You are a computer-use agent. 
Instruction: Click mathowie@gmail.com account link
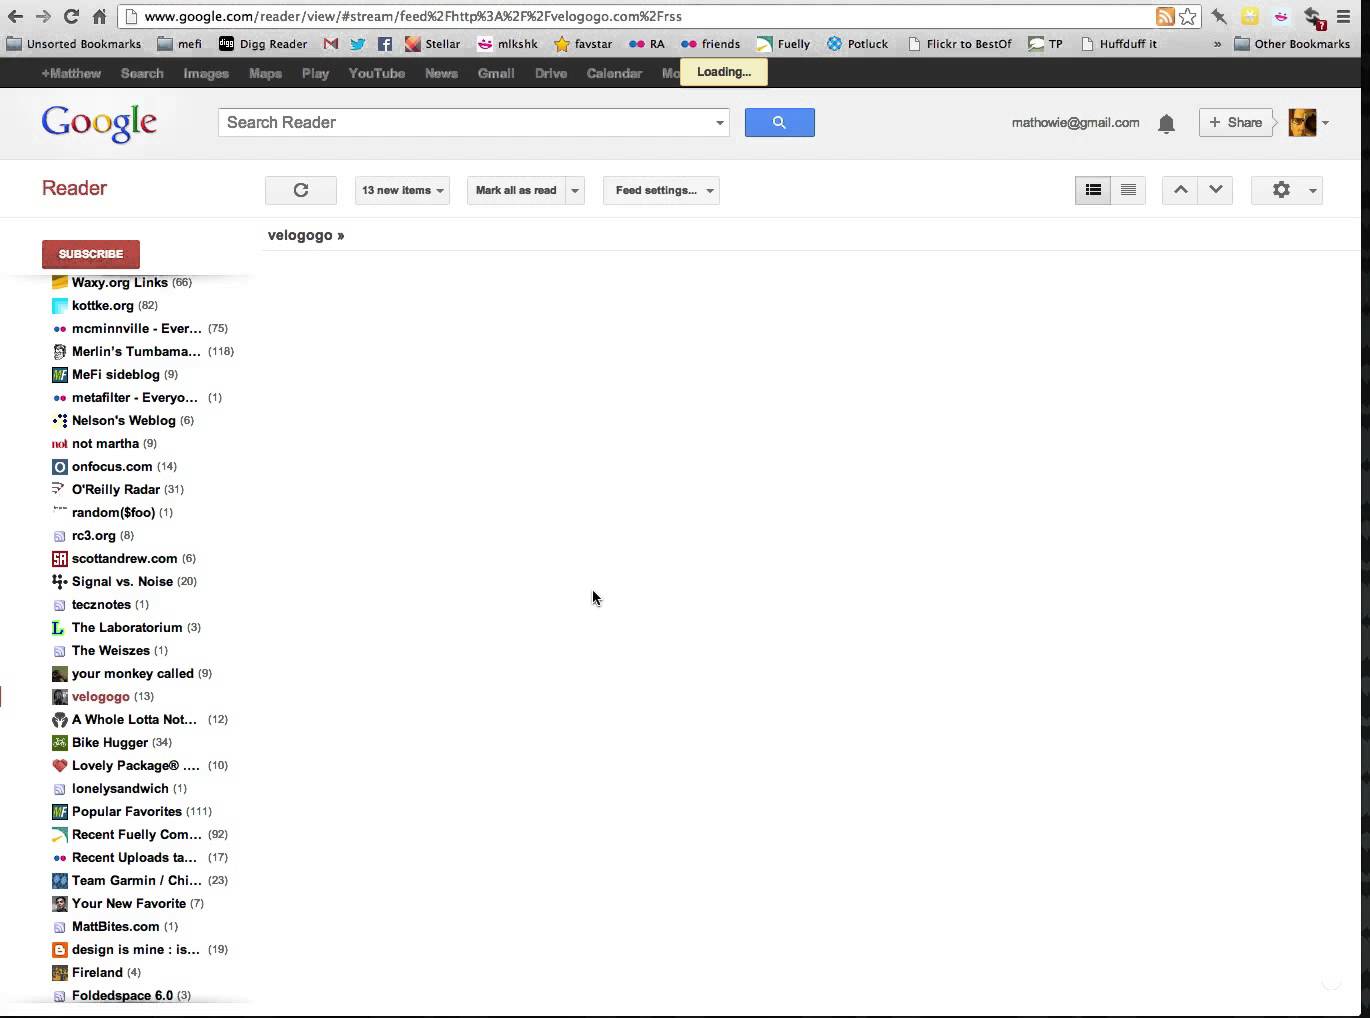coord(1075,122)
